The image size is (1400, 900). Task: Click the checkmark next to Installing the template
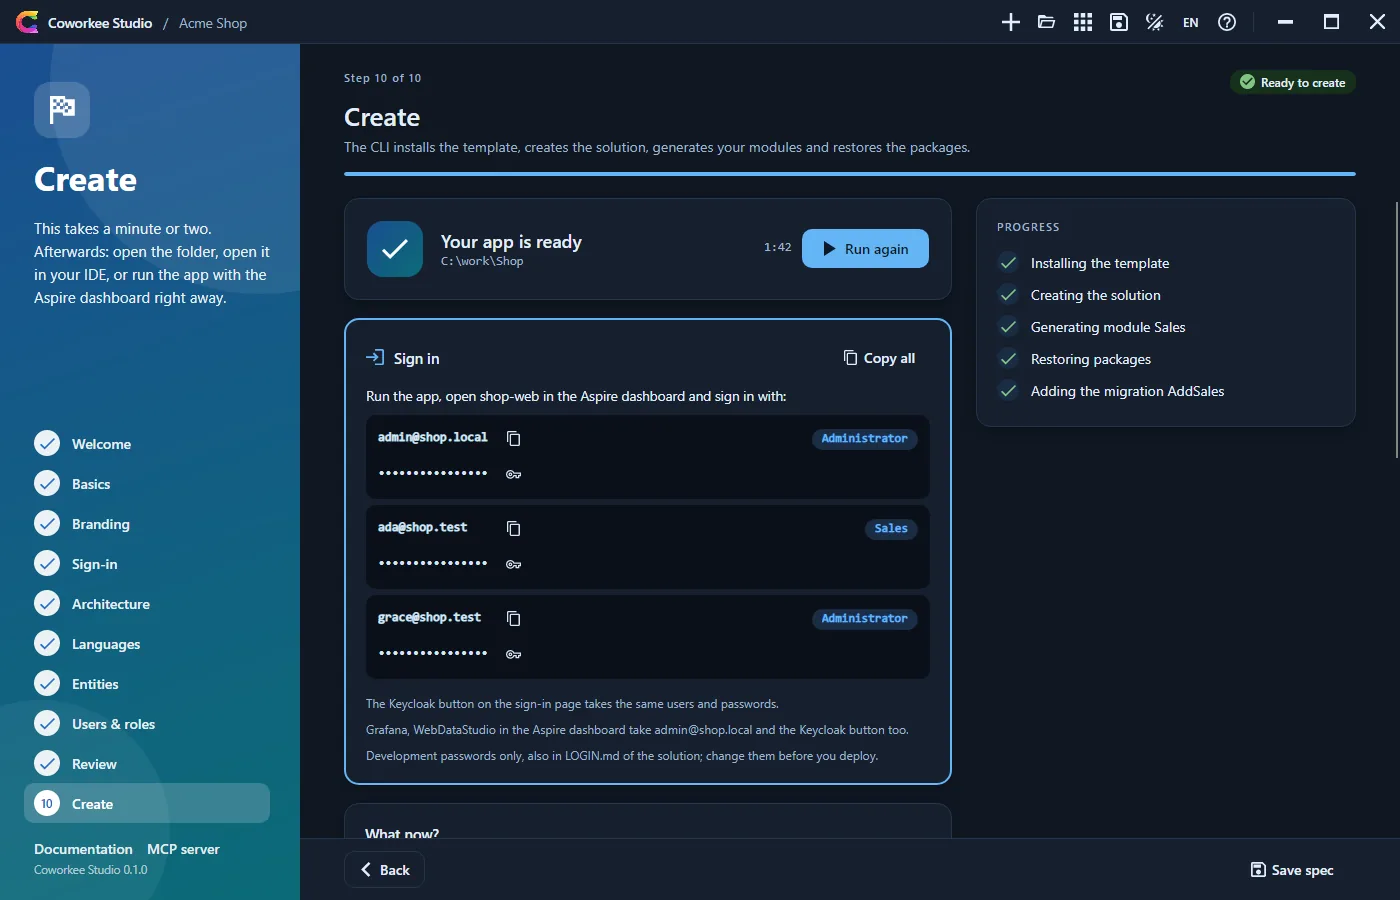click(1008, 263)
